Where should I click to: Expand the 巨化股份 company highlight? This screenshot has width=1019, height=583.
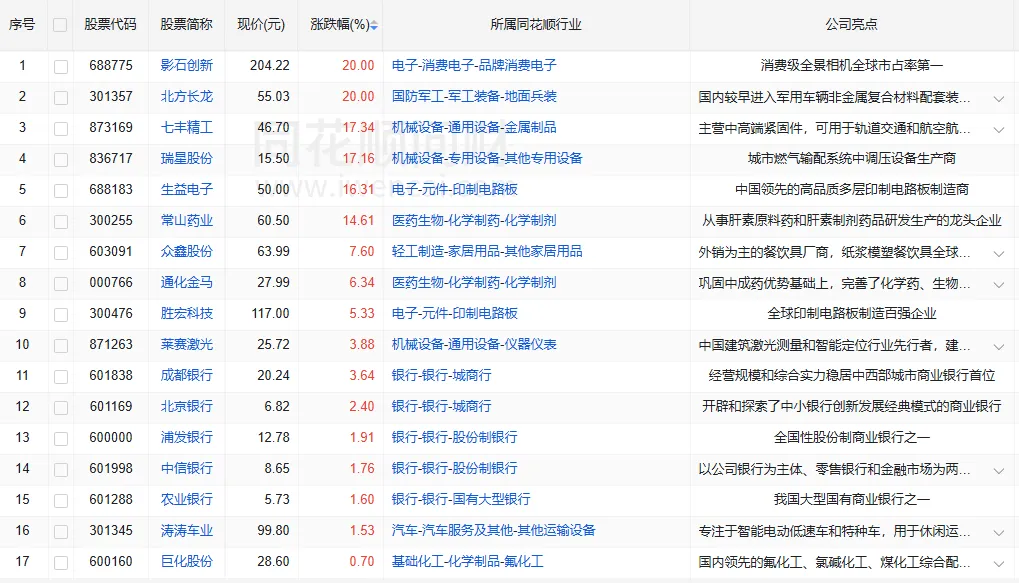(x=999, y=564)
